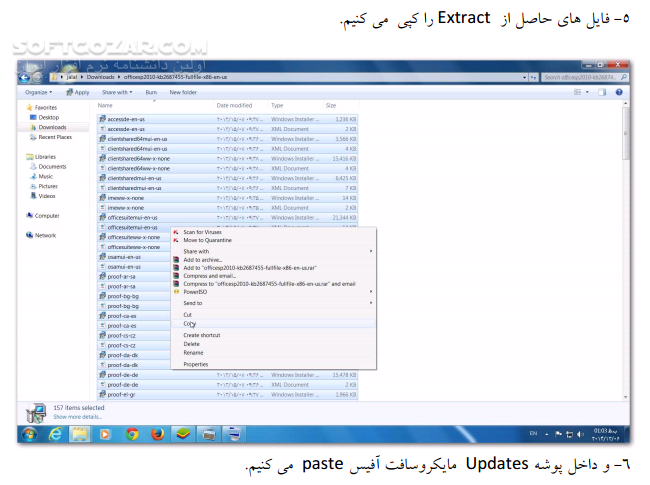This screenshot has width=650, height=485.
Task: Click the installer icon of proof-el-gr
Action: click(102, 394)
